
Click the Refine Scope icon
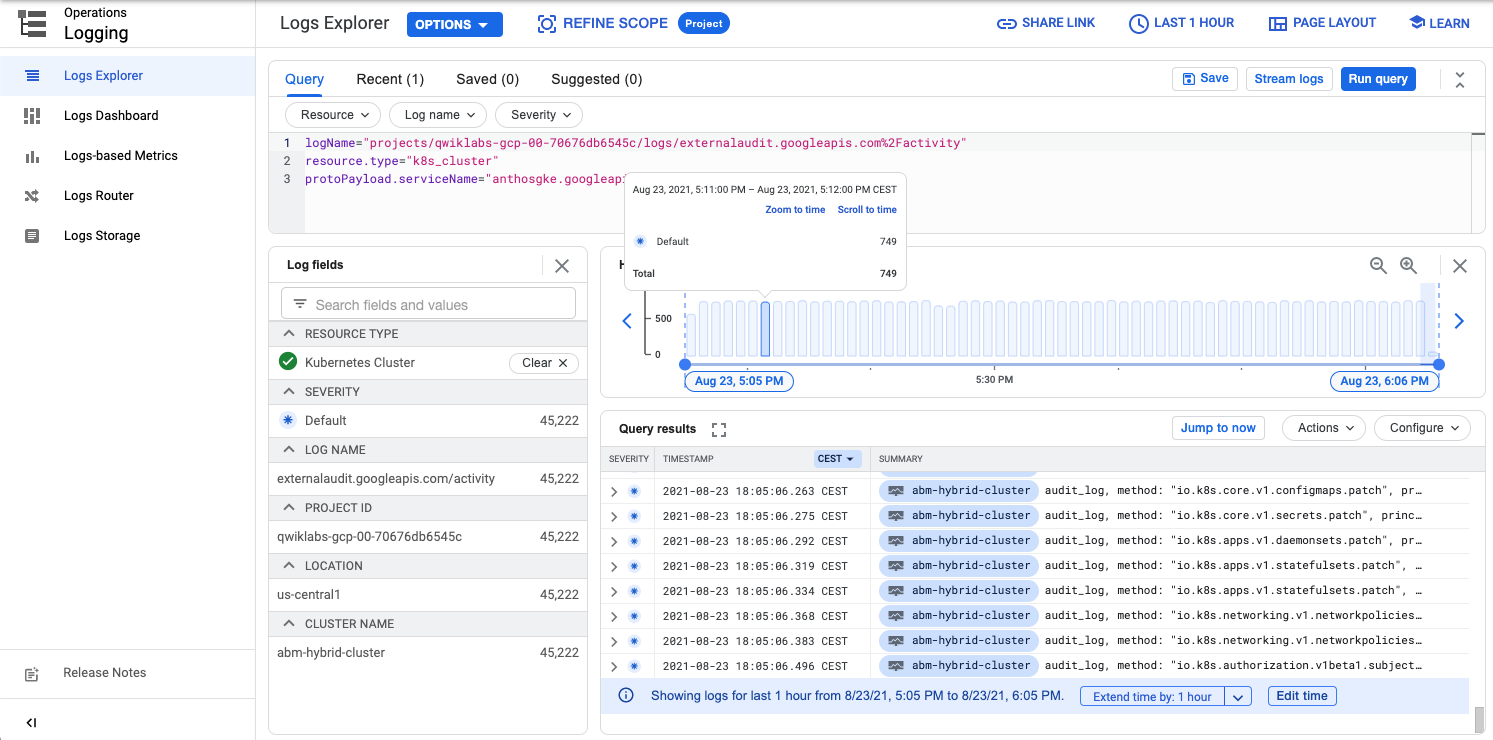point(546,24)
